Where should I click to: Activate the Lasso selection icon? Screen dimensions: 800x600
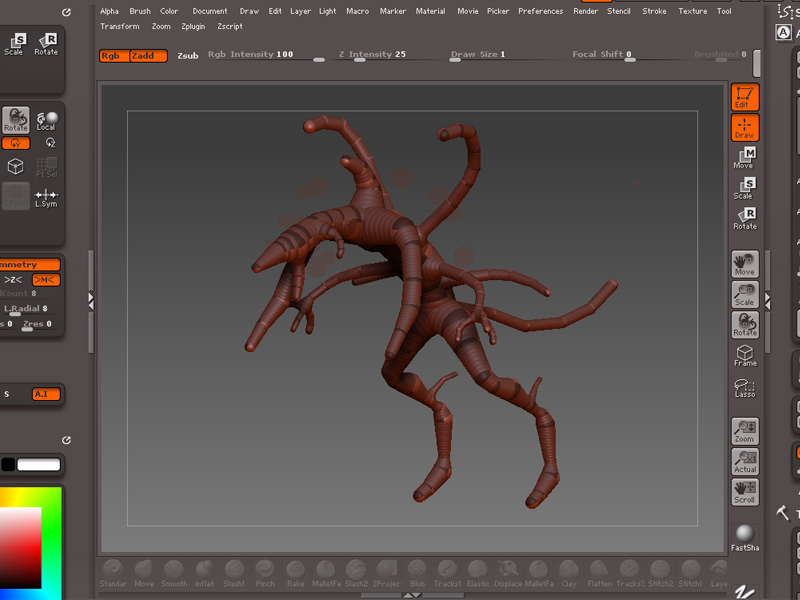[745, 388]
